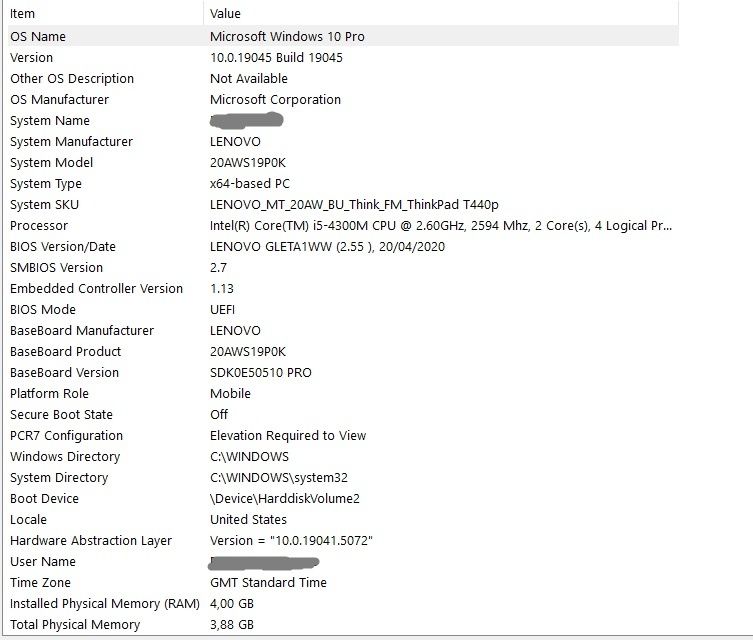Click the United States locale value
753x640 pixels.
coord(248,520)
